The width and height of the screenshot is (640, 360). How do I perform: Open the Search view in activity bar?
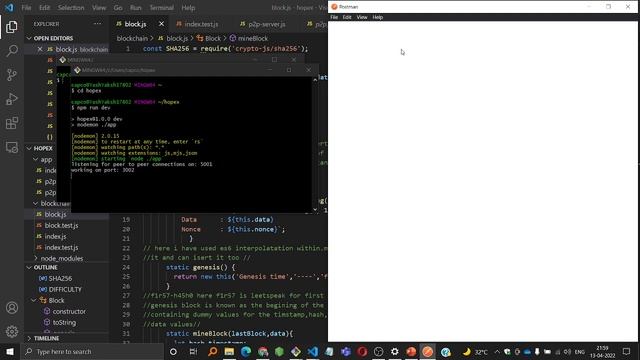point(12,51)
